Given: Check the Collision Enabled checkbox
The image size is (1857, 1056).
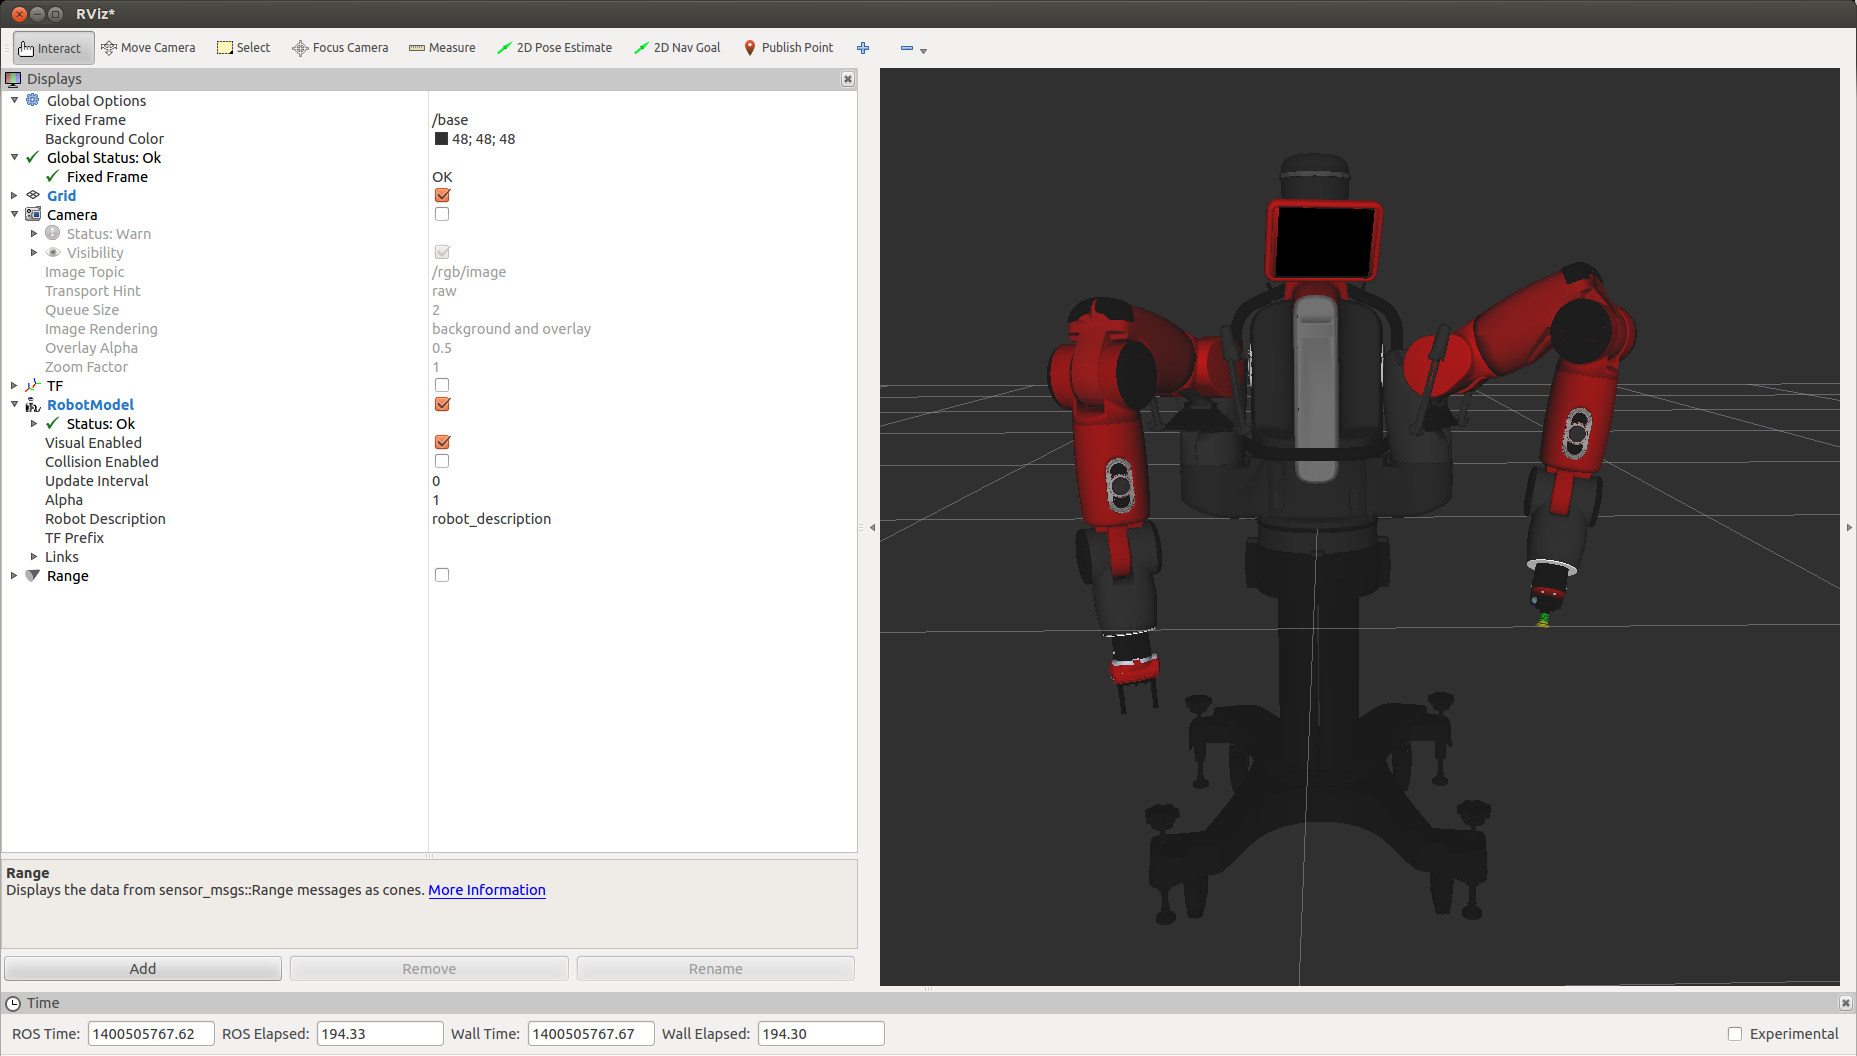Looking at the screenshot, I should click(x=442, y=461).
